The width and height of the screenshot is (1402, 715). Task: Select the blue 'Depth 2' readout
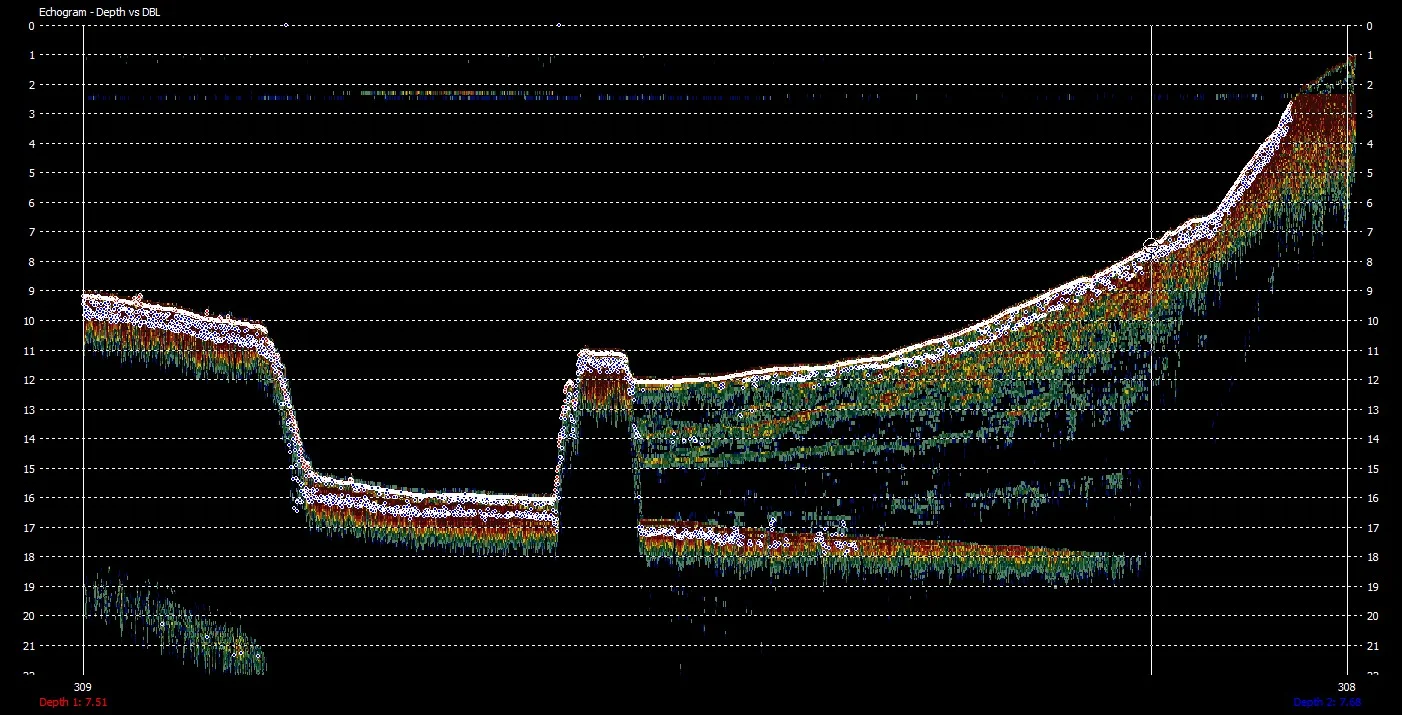click(1327, 703)
